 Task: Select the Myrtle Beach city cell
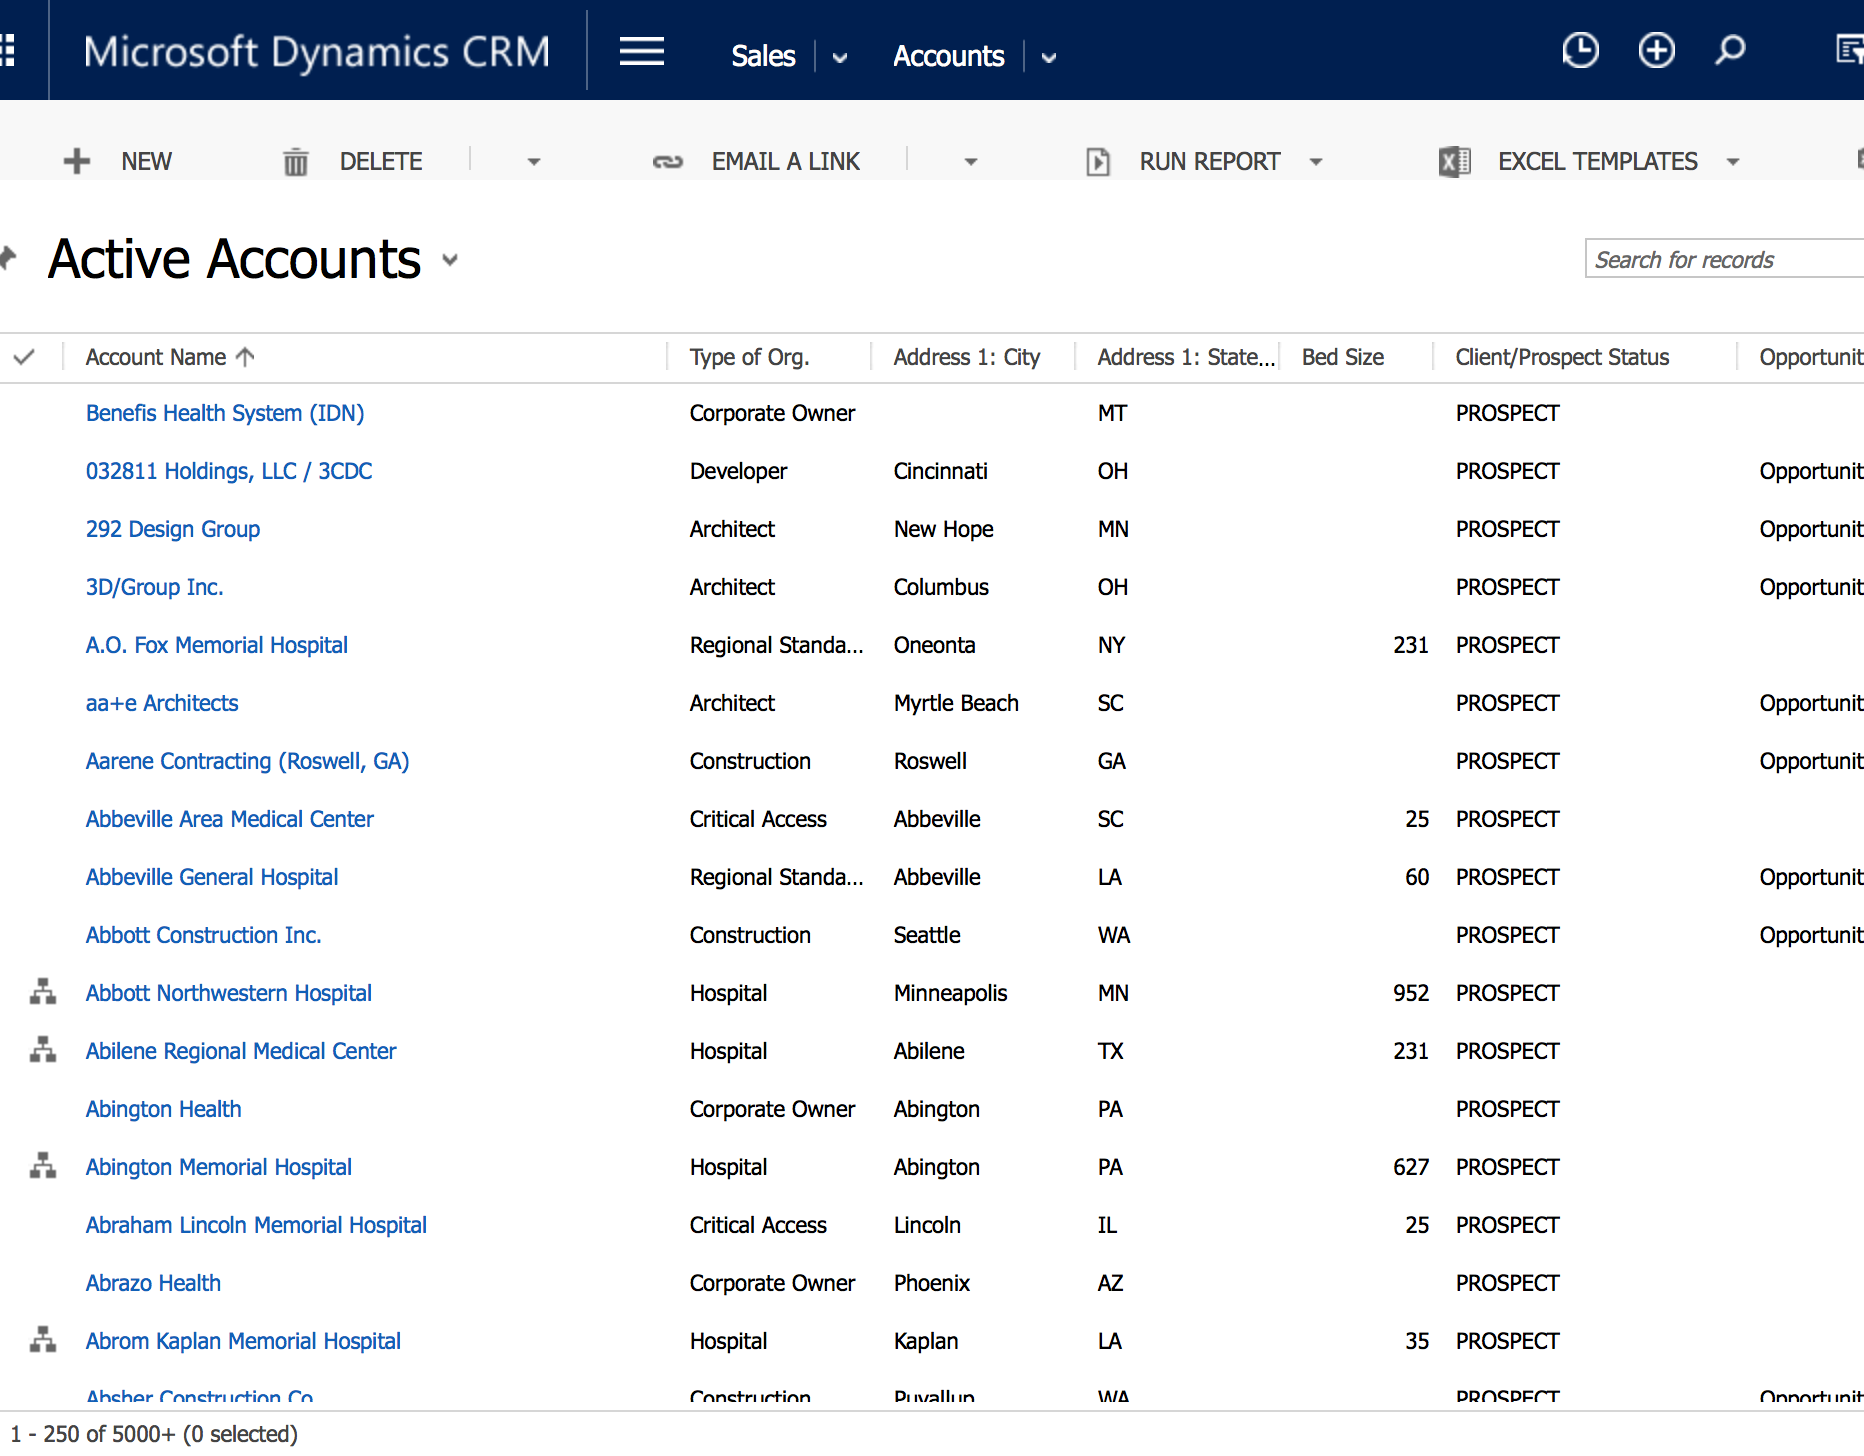(x=956, y=703)
